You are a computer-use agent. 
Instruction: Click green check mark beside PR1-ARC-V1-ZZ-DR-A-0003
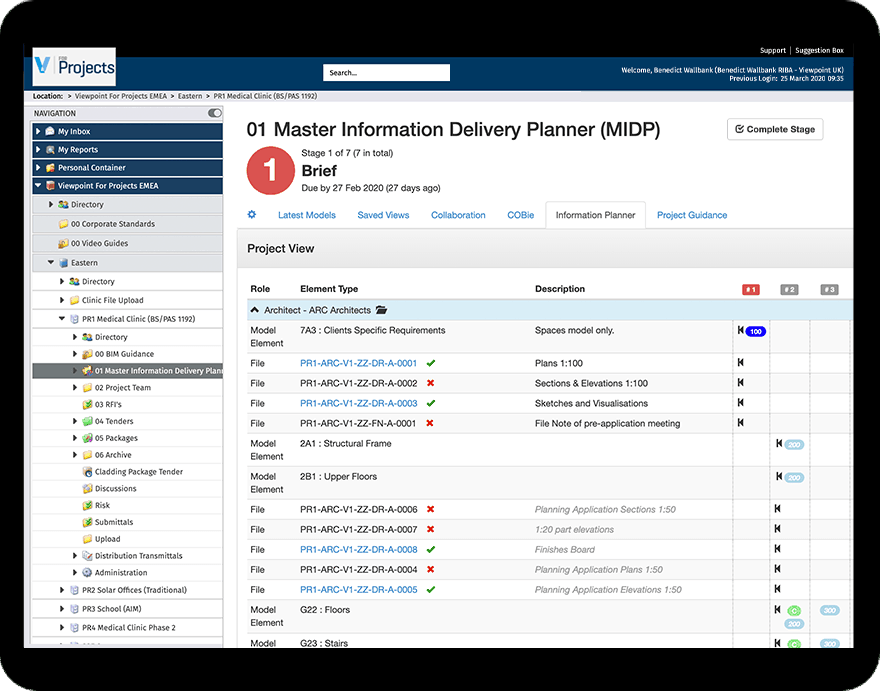coord(430,403)
